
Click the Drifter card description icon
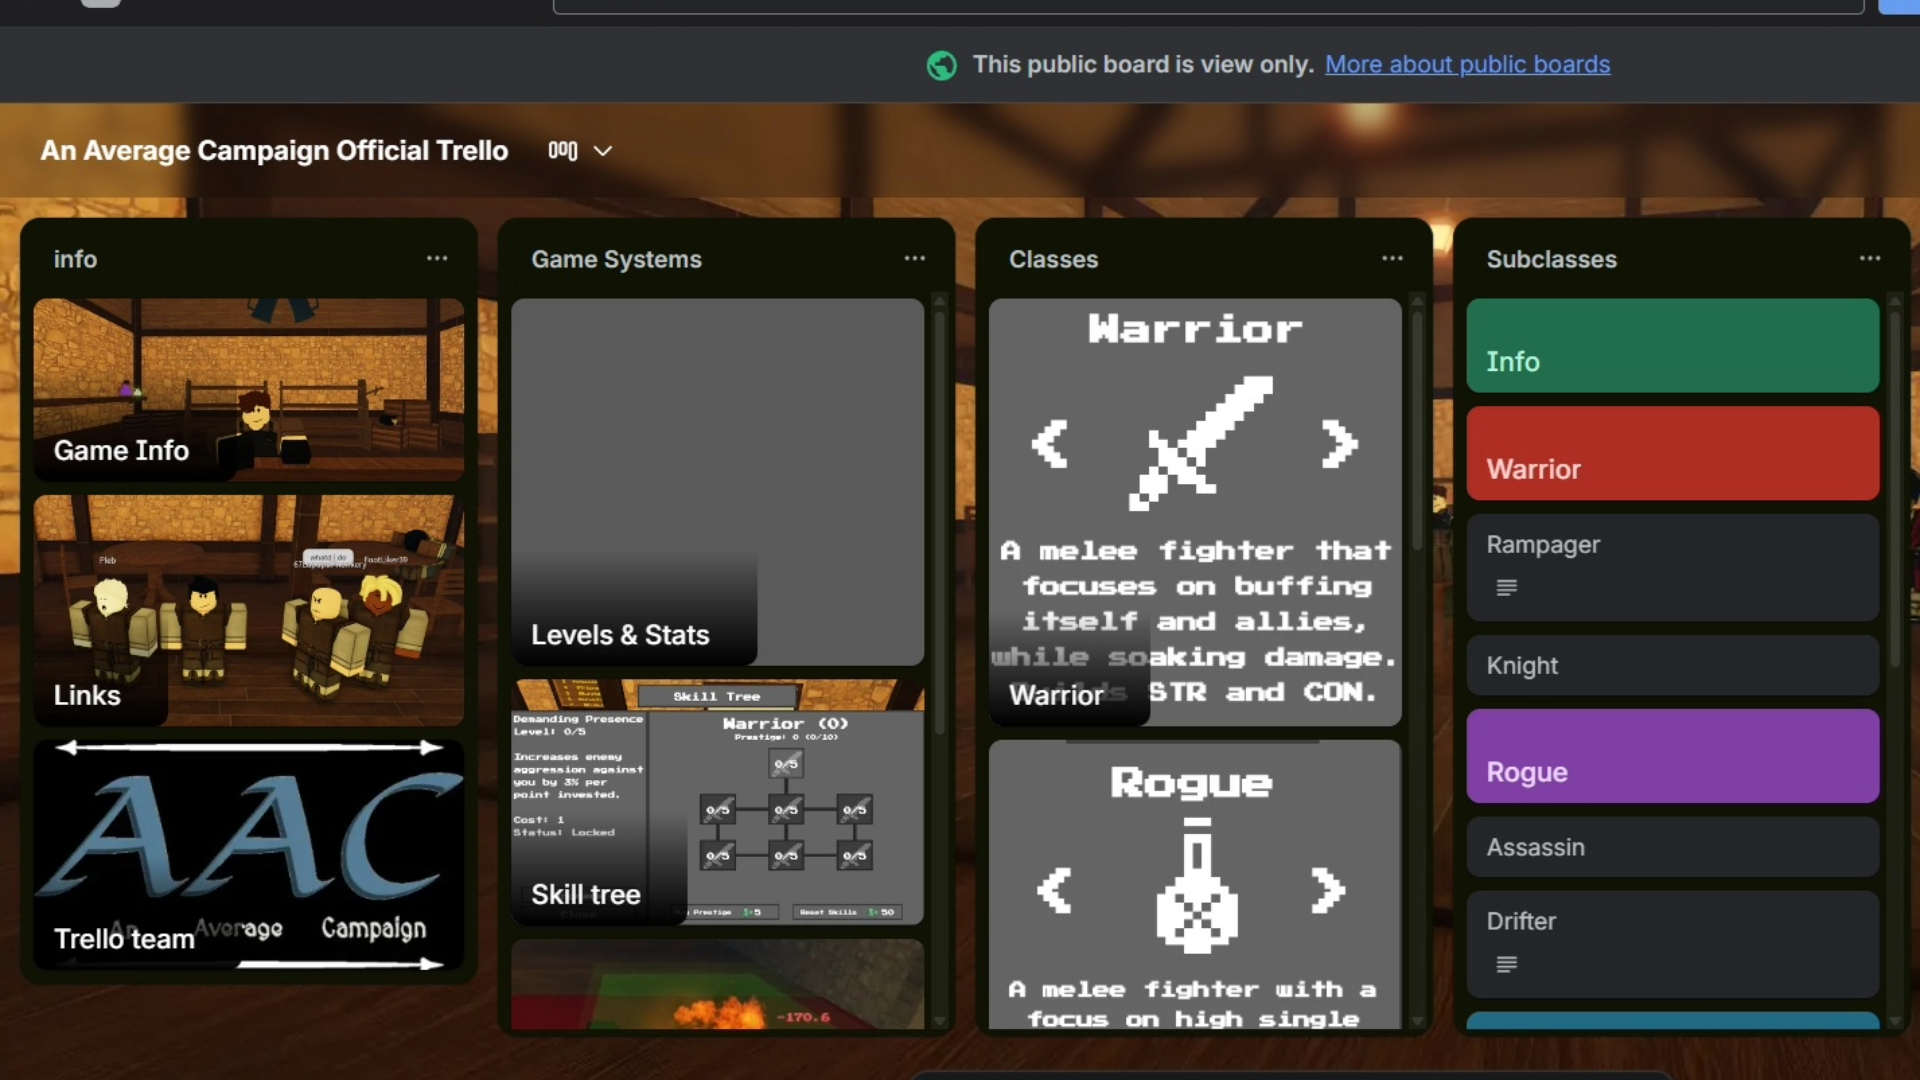[x=1506, y=964]
